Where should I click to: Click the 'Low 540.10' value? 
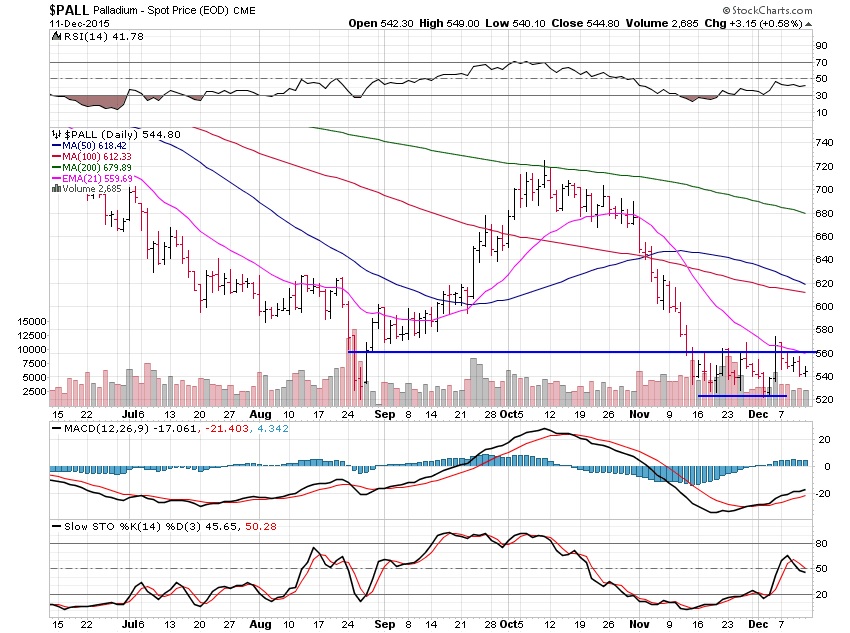515,23
